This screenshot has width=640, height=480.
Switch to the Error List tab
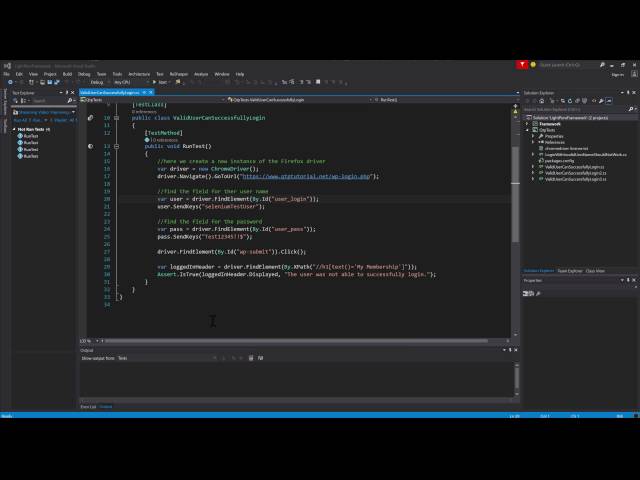(88, 407)
